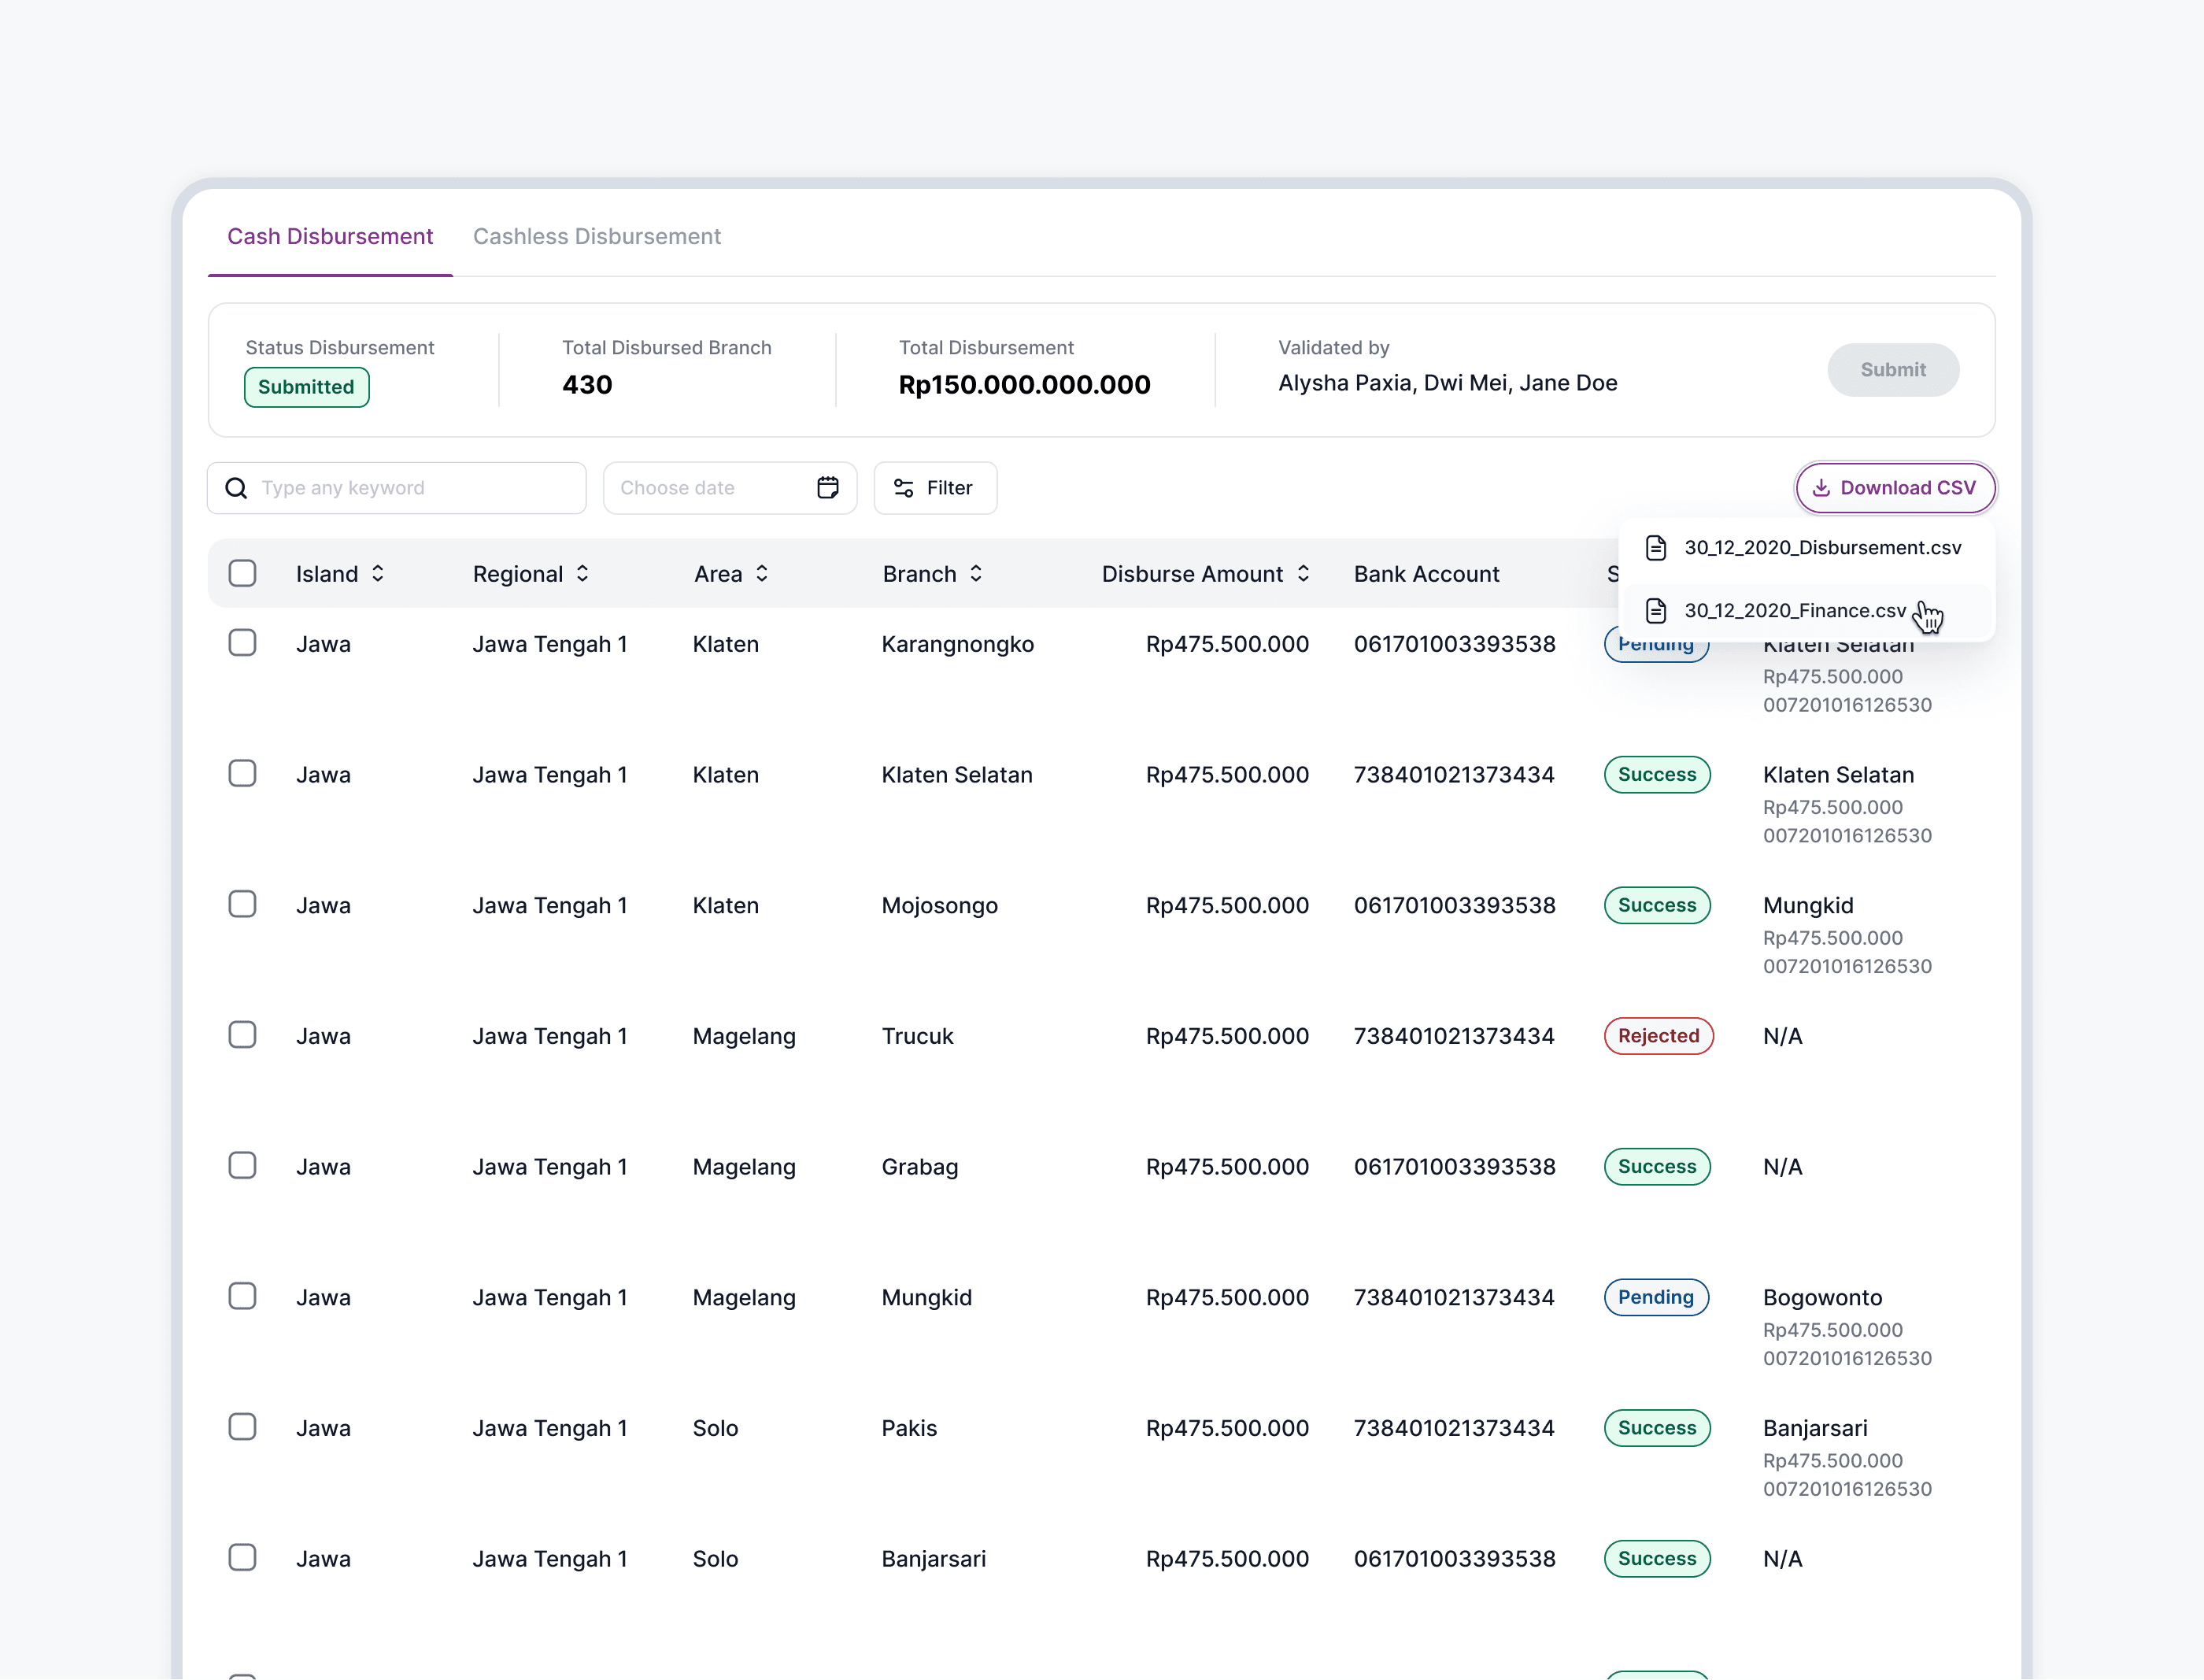Screen dimensions: 2204x1680
Task: Open the Filter button
Action: [x=935, y=488]
